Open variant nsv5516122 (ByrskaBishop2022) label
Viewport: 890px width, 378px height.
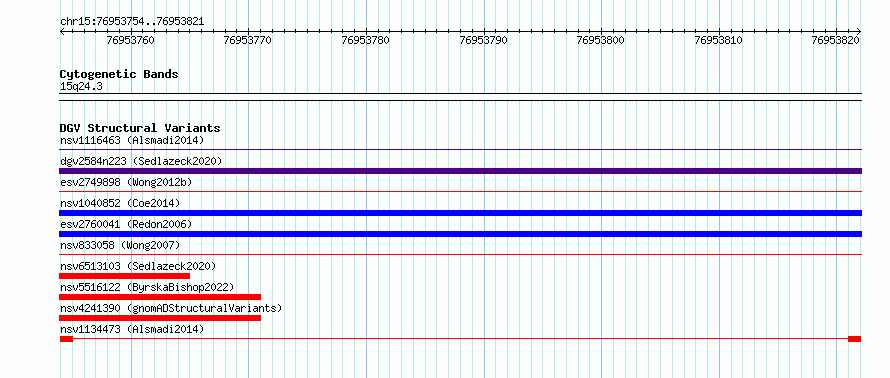[146, 287]
